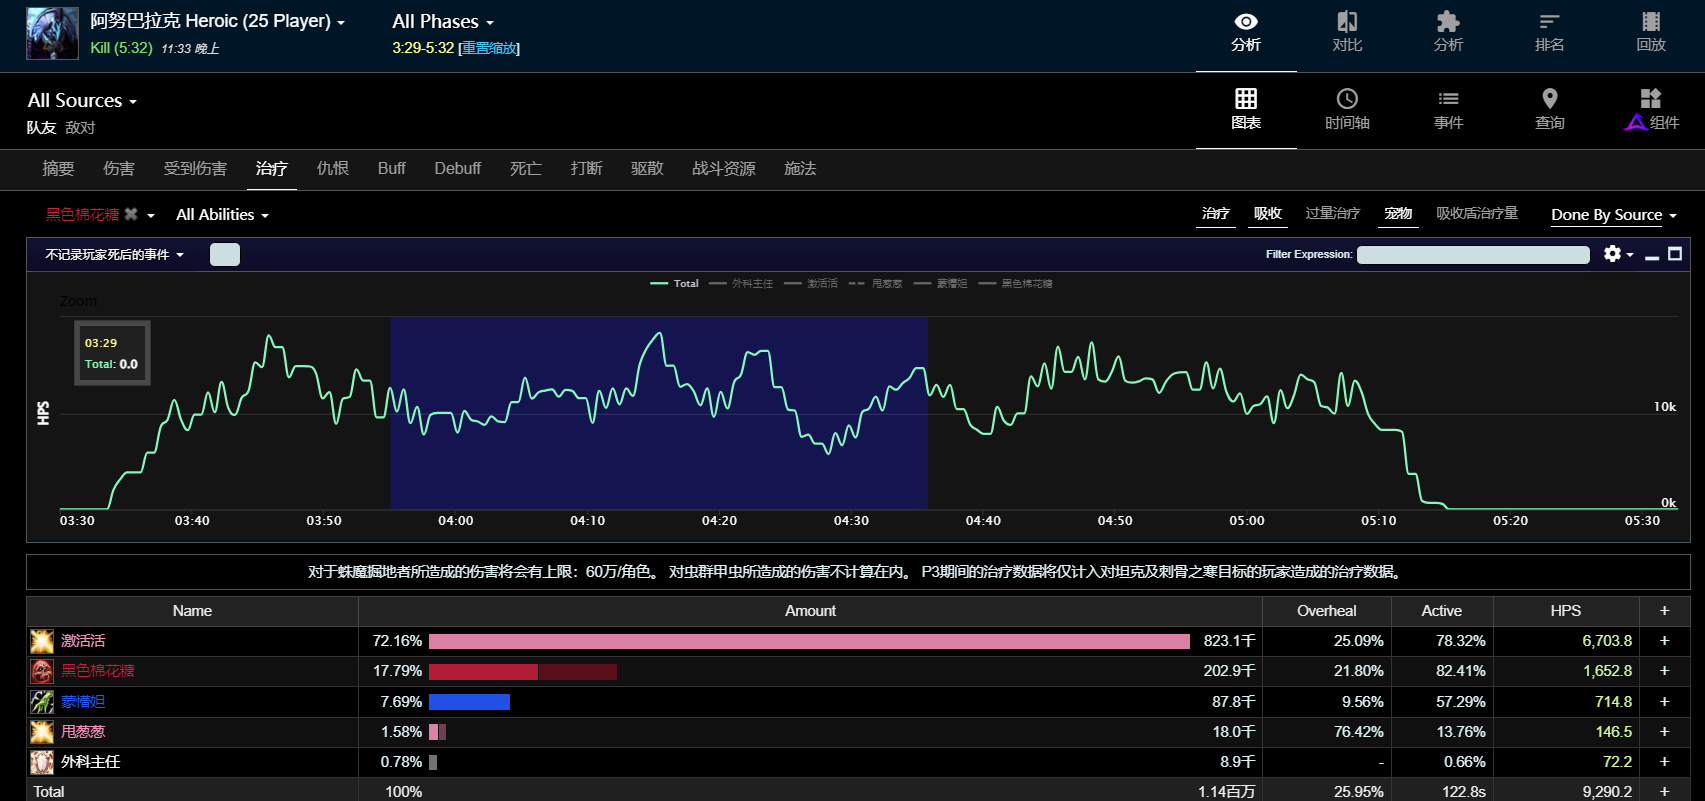Open the puzzle-icon 分析 view

point(1448,33)
